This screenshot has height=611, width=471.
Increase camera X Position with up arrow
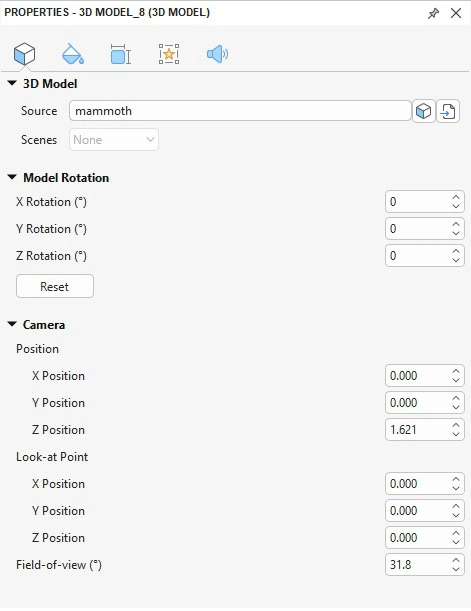pyautogui.click(x=456, y=371)
